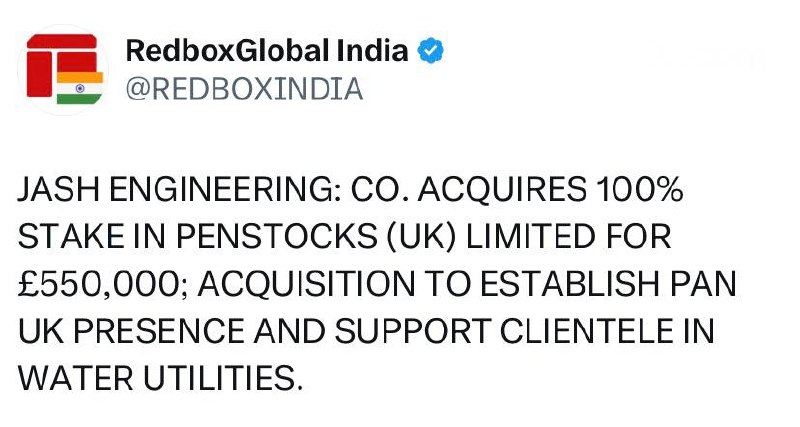
Task: Open the RedboxGlobal India display name
Action: pyautogui.click(x=267, y=50)
